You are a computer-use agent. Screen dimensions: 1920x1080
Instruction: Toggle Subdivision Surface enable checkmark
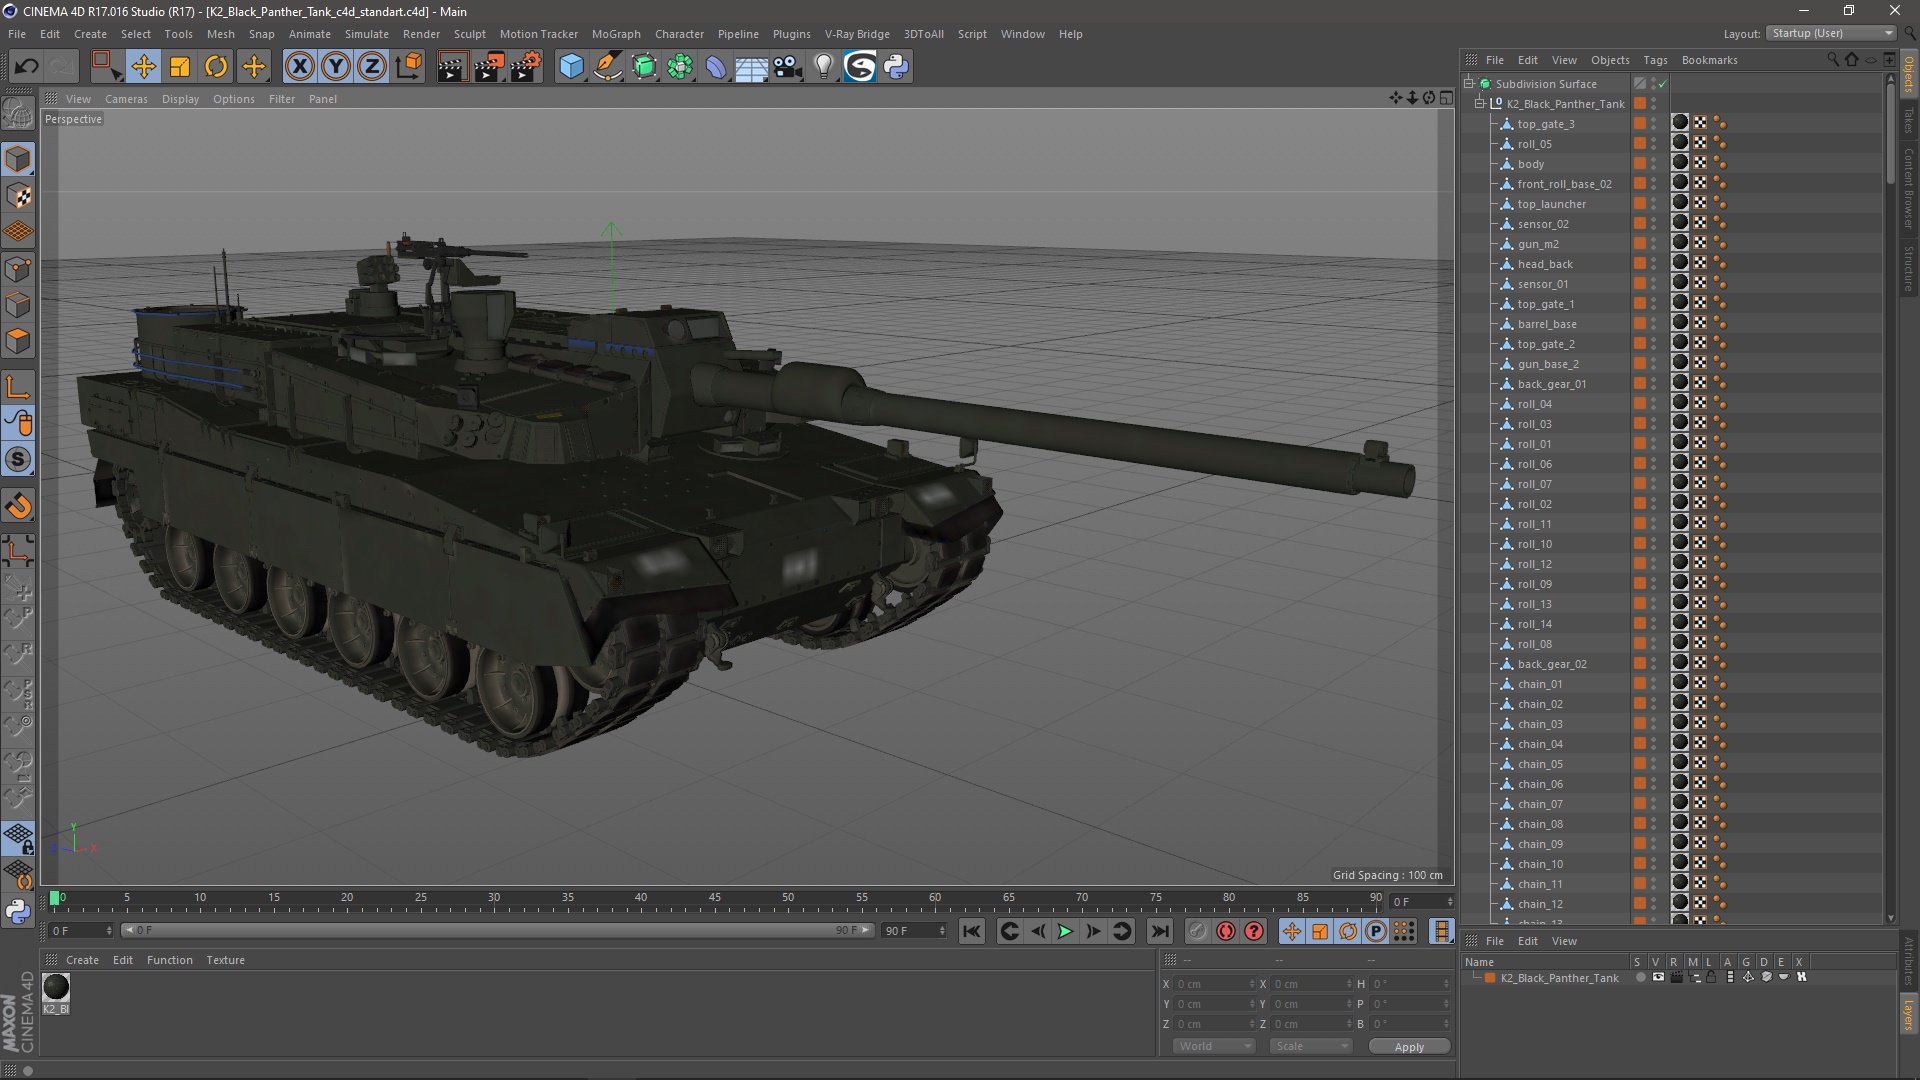click(x=1662, y=84)
